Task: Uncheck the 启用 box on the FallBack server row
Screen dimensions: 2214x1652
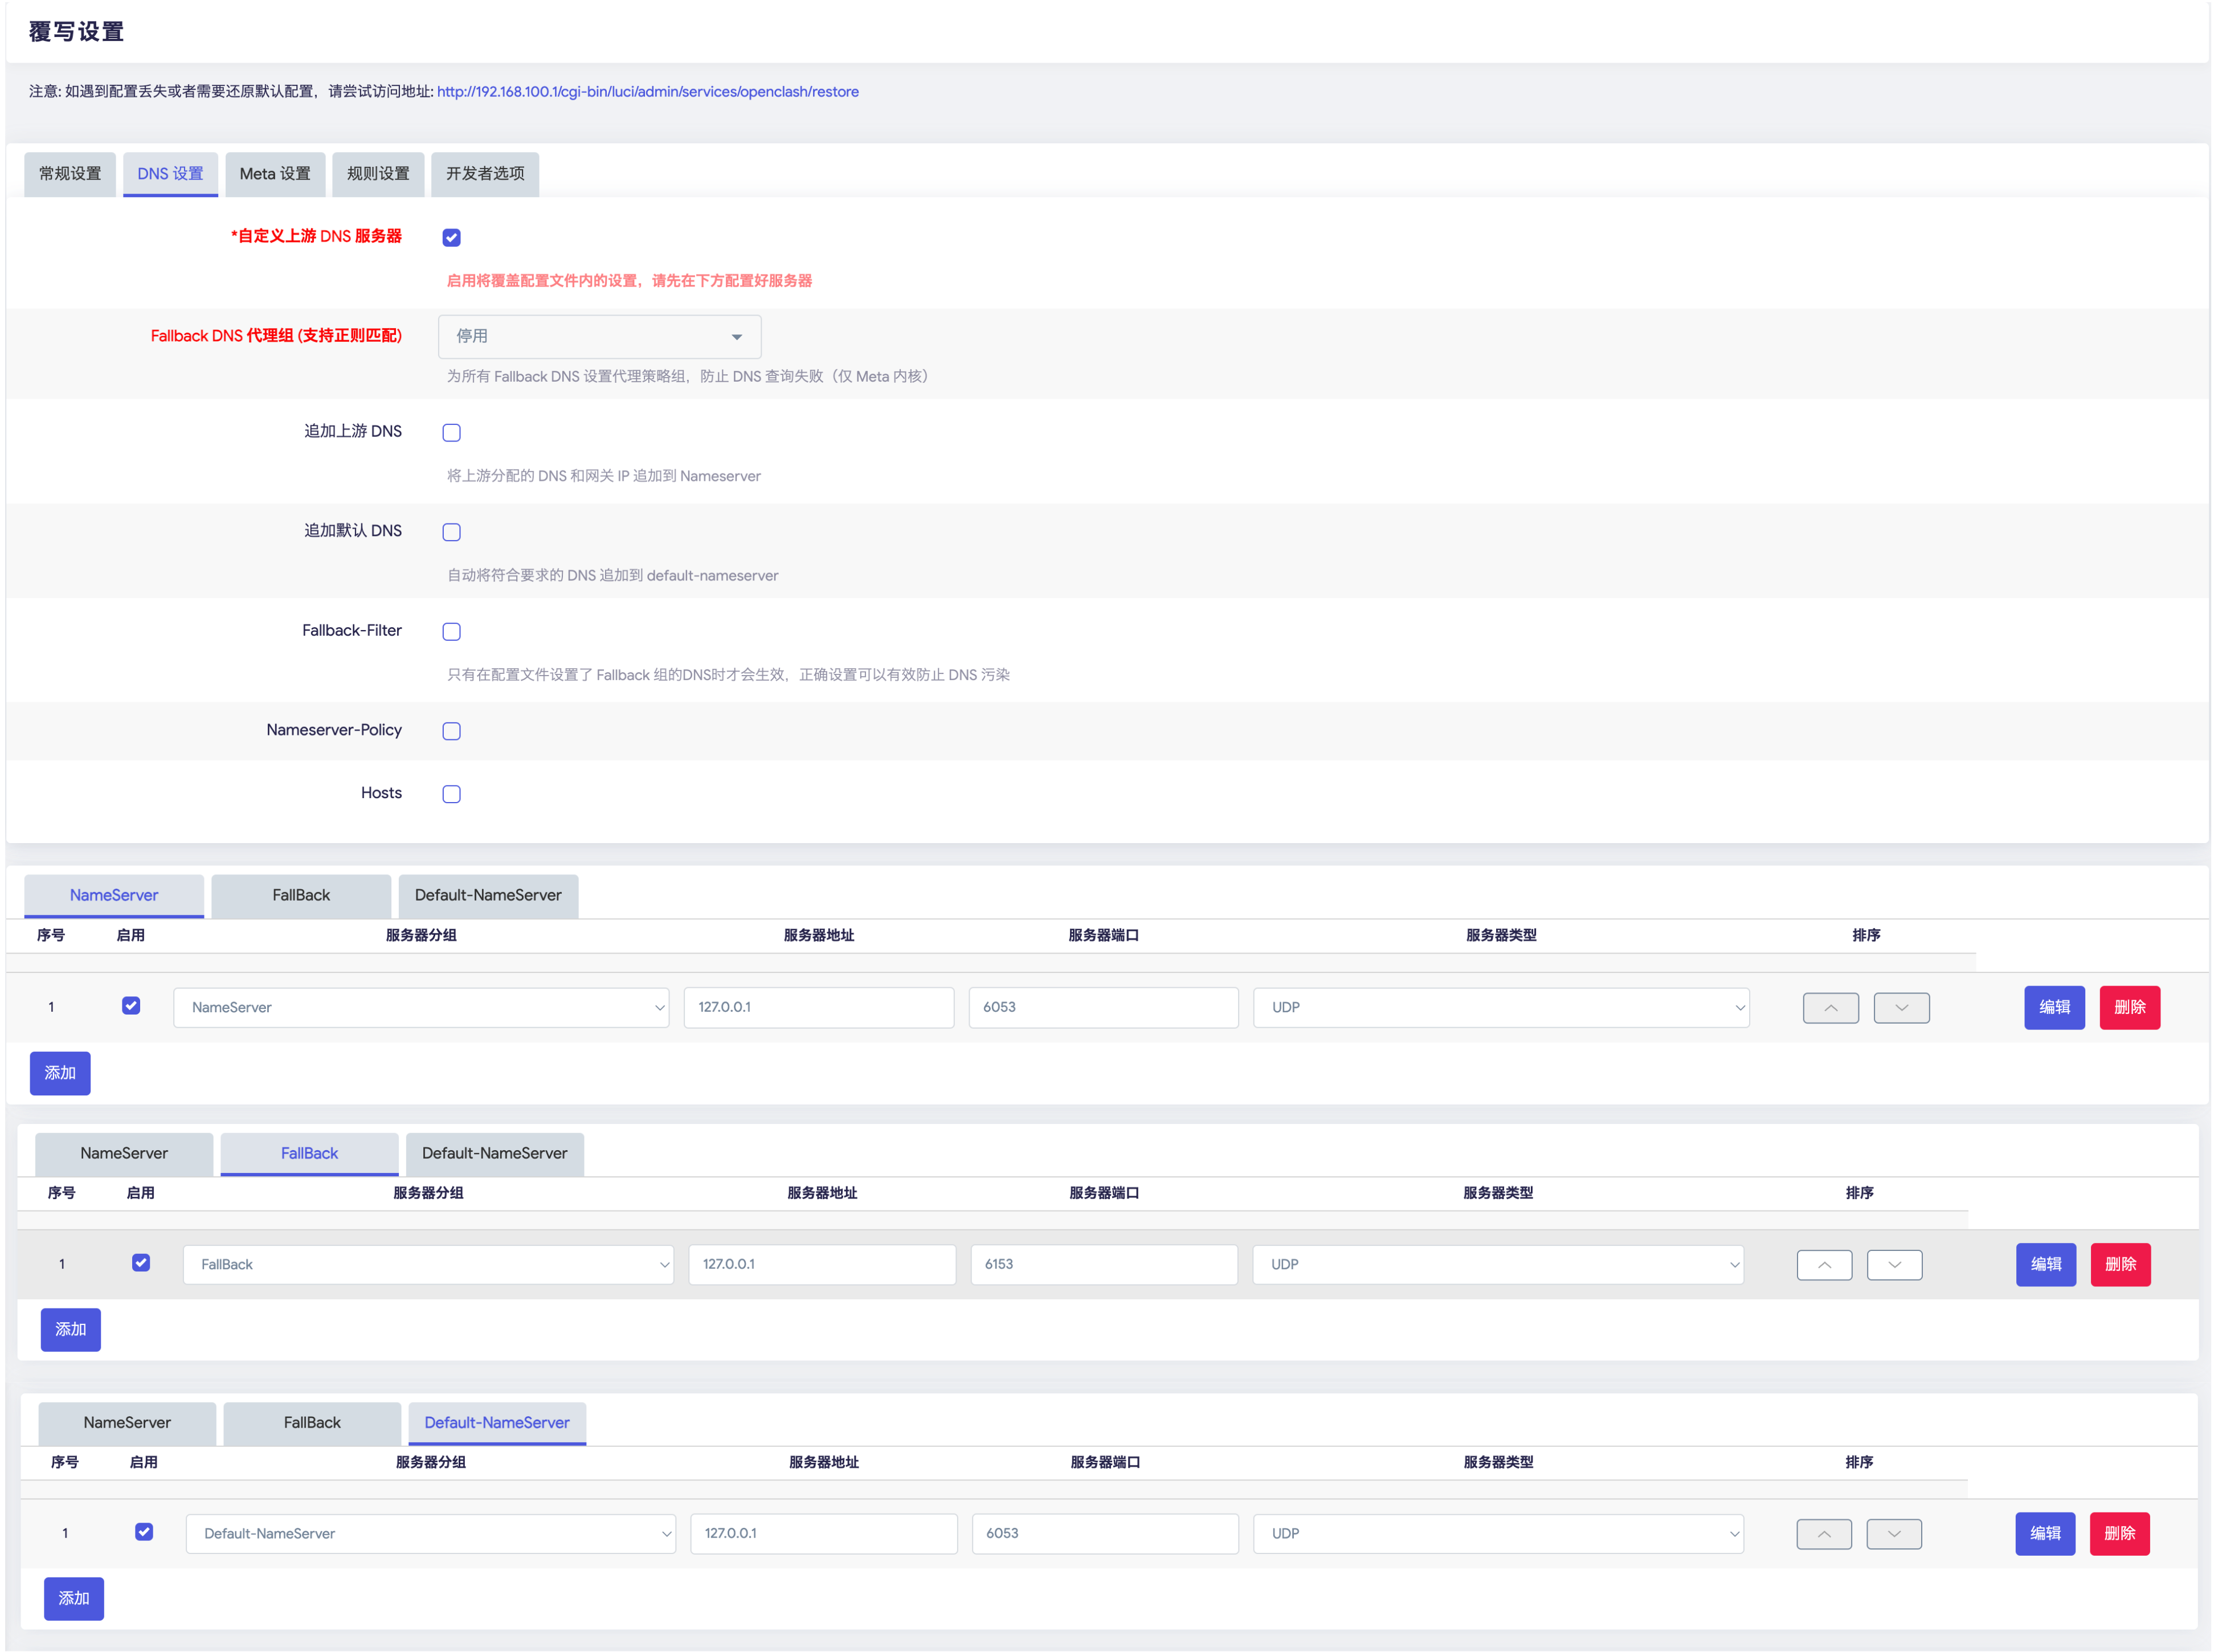Action: (141, 1263)
